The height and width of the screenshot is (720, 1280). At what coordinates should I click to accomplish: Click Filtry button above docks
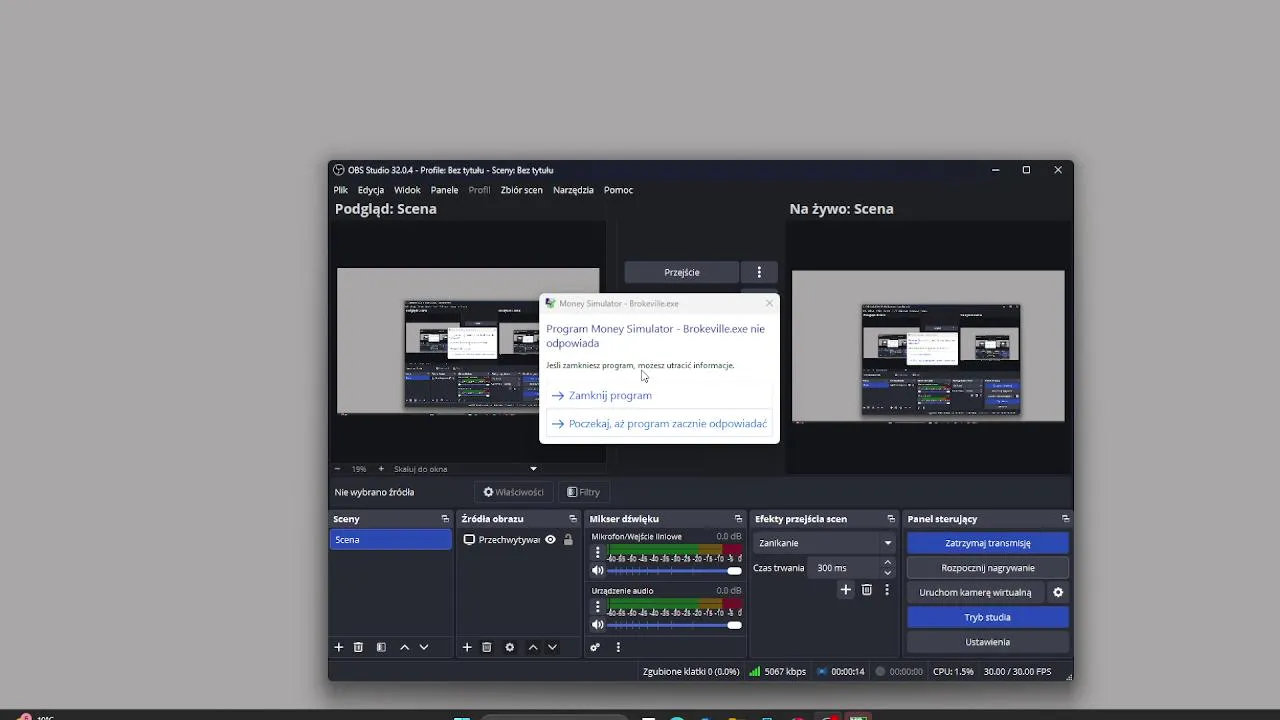tap(583, 492)
